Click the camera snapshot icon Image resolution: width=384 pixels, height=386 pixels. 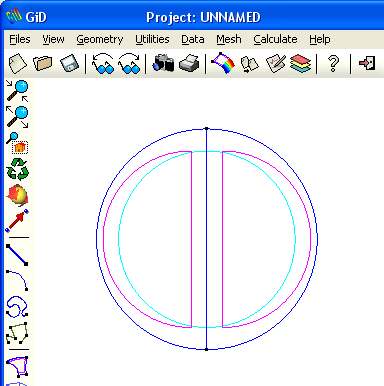click(x=163, y=63)
